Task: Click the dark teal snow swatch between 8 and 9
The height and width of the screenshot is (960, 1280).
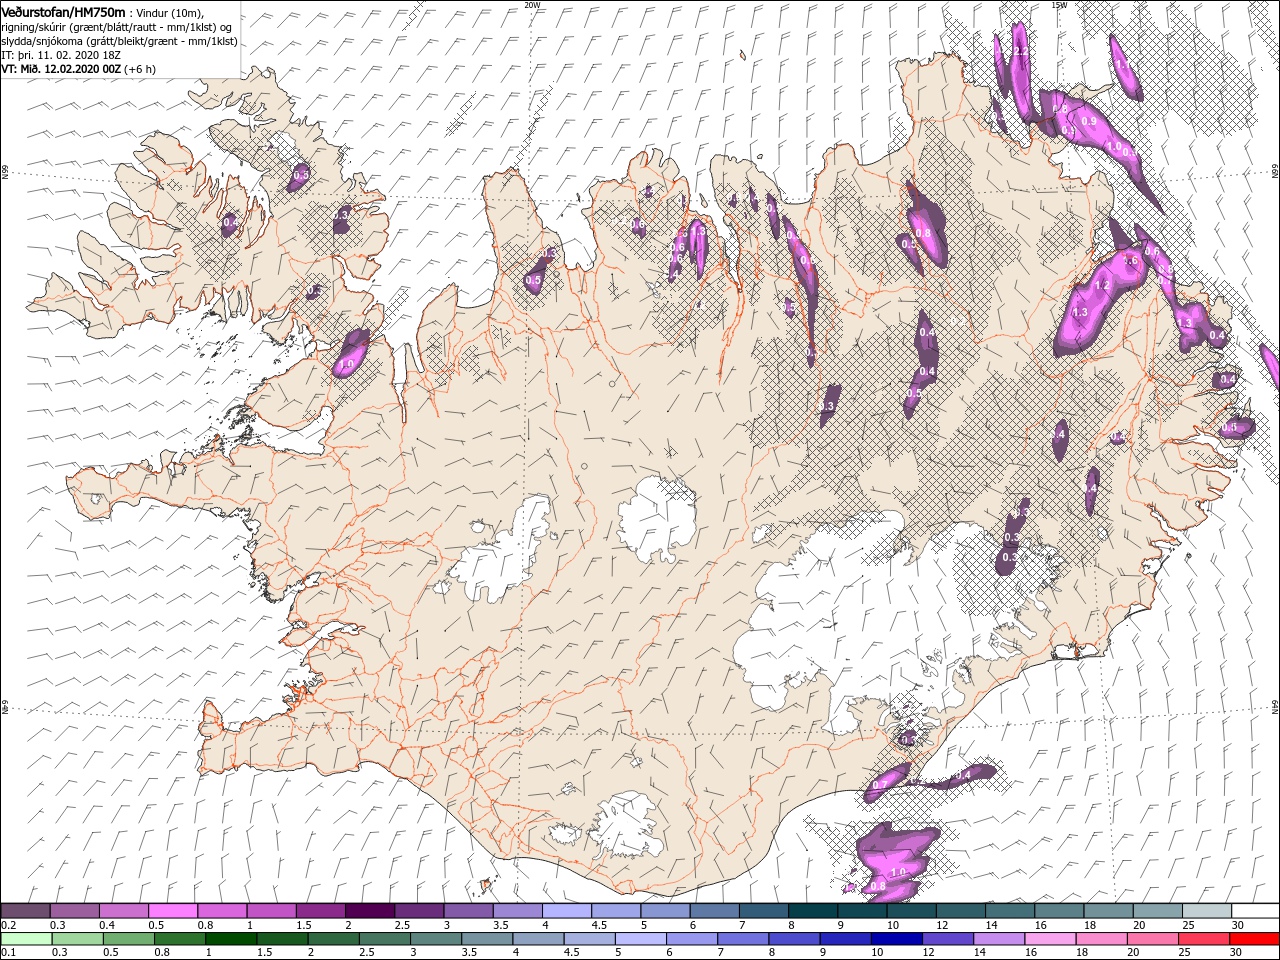Action: click(812, 911)
